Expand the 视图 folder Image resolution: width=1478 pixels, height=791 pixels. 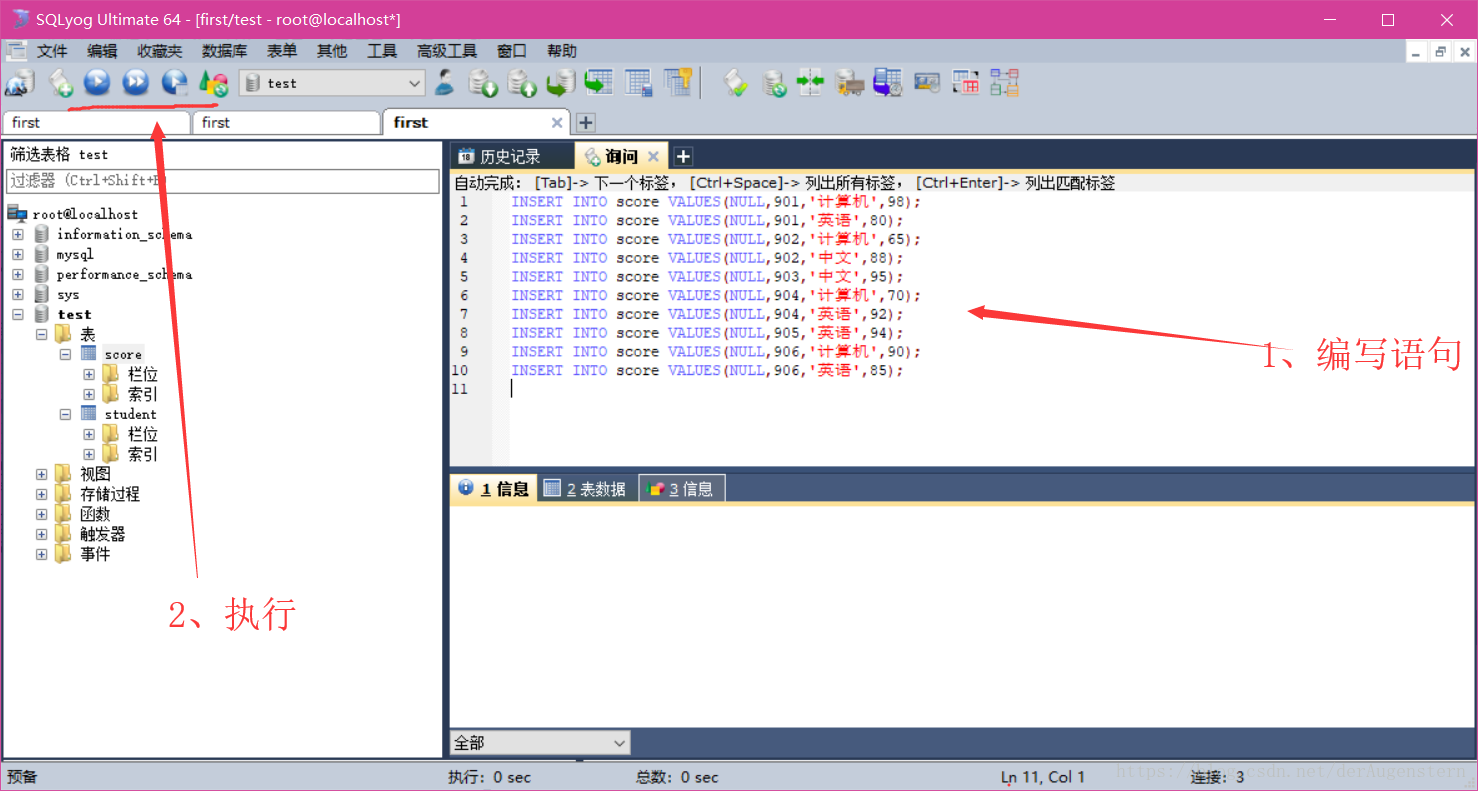41,474
